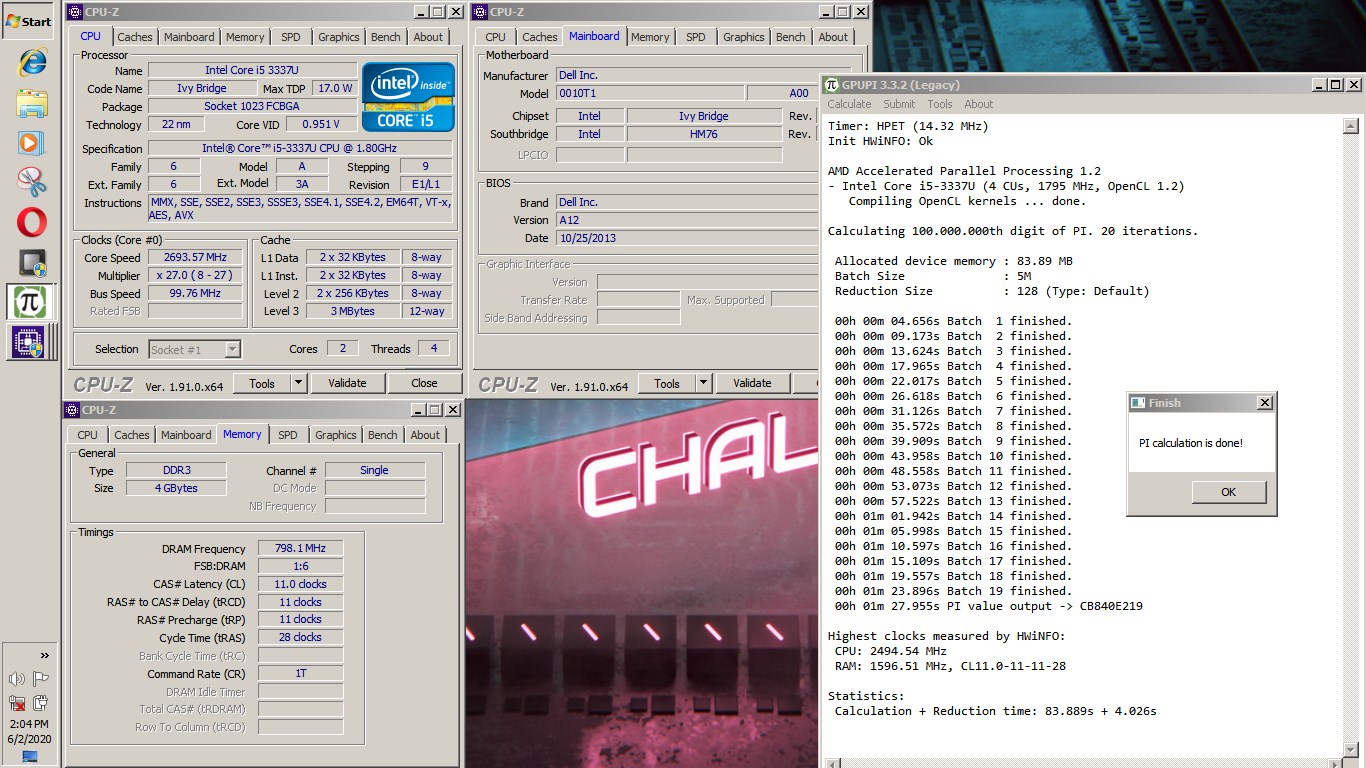
Task: Switch to the SPD tab in the CPU-Z Processor window
Action: tap(291, 37)
